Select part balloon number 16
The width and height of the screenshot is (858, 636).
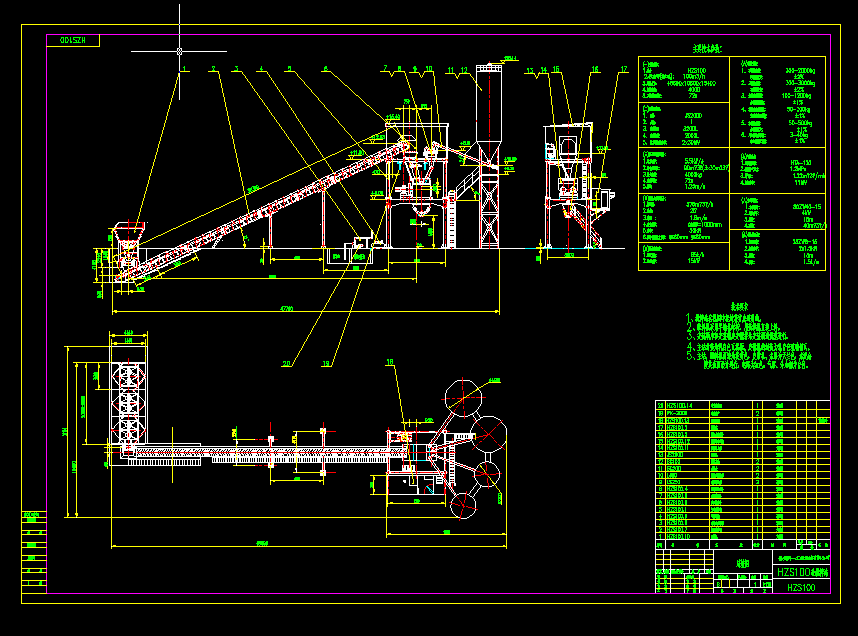point(595,70)
